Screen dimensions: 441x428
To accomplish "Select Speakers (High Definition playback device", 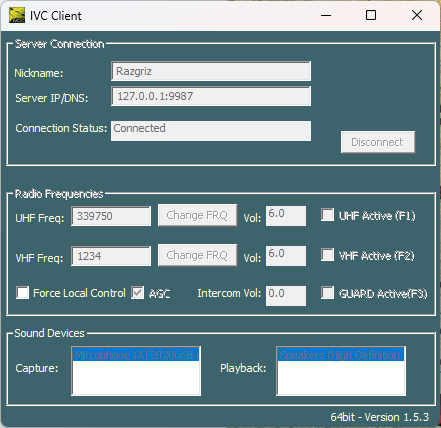I will pyautogui.click(x=341, y=355).
